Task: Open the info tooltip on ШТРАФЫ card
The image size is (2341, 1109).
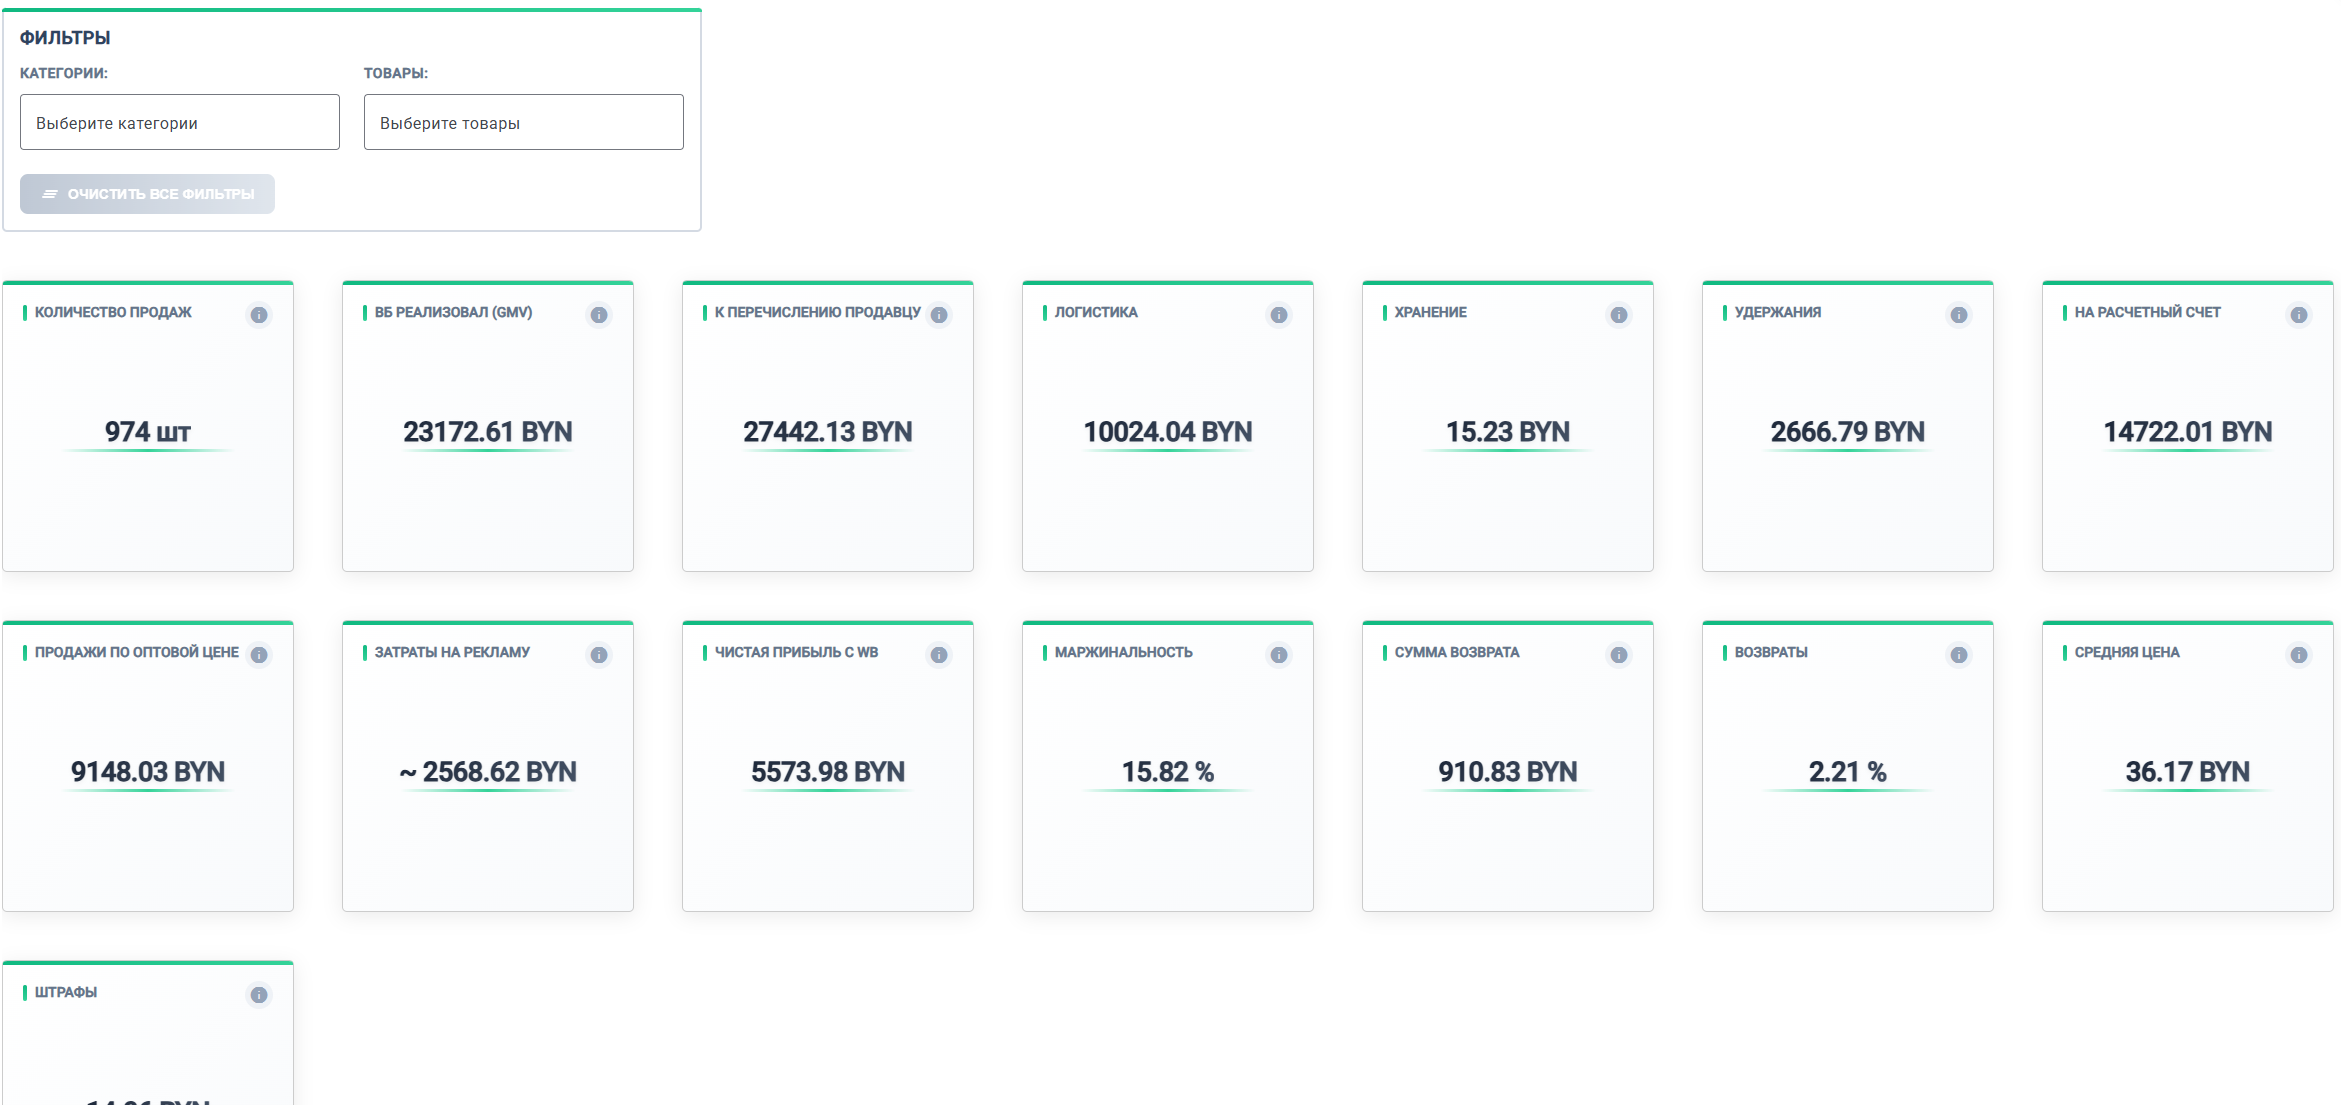Action: pyautogui.click(x=260, y=995)
